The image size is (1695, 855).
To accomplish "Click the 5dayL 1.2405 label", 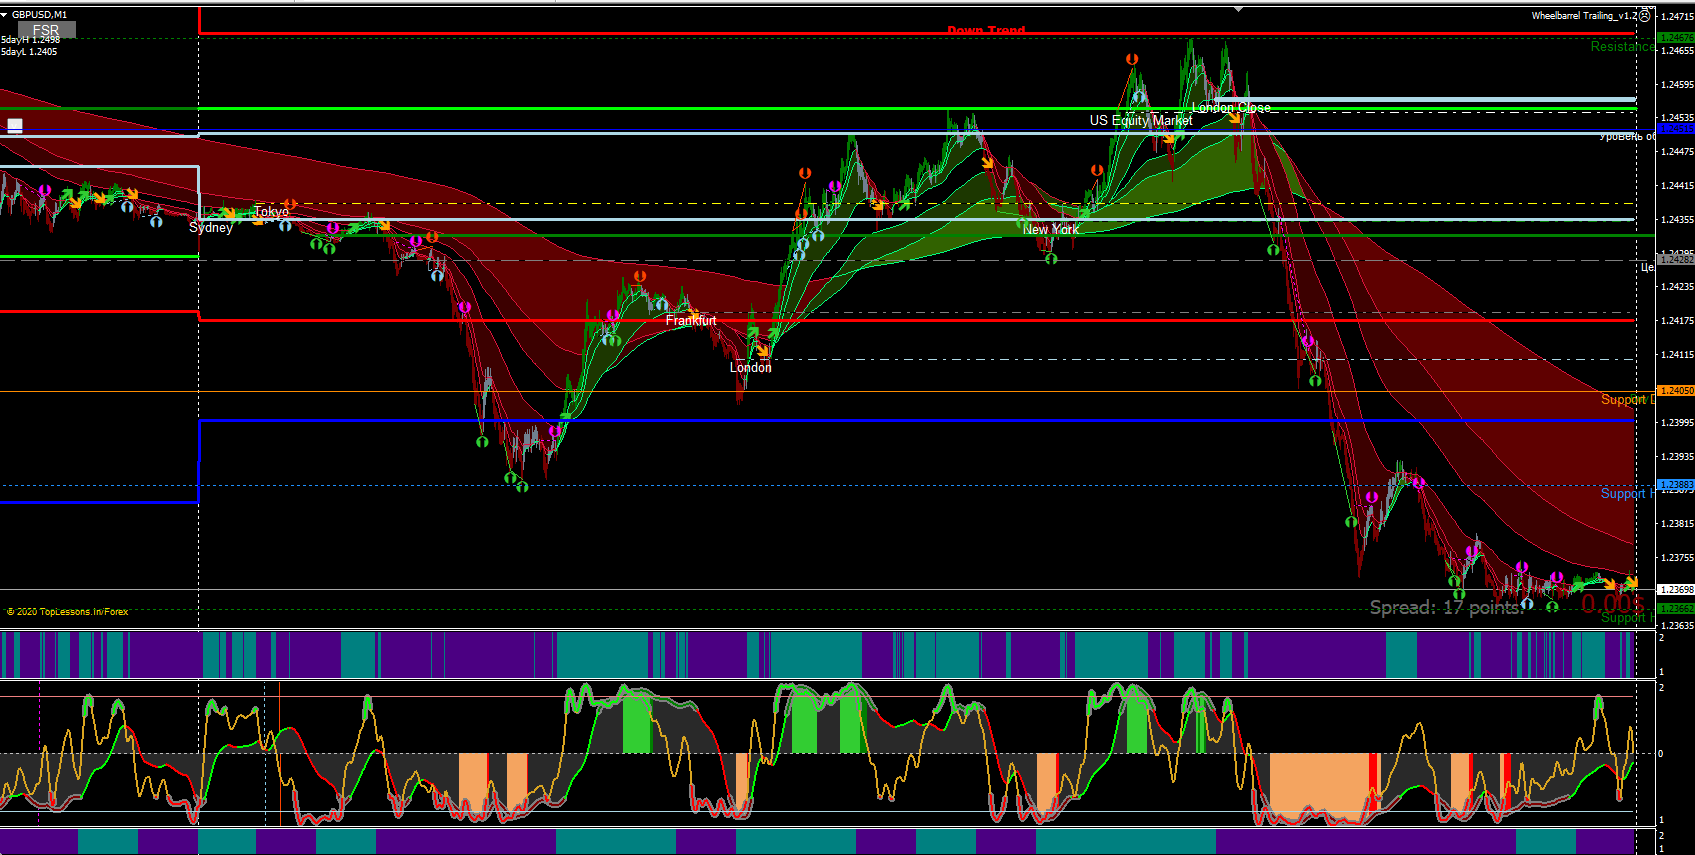I will tap(29, 52).
